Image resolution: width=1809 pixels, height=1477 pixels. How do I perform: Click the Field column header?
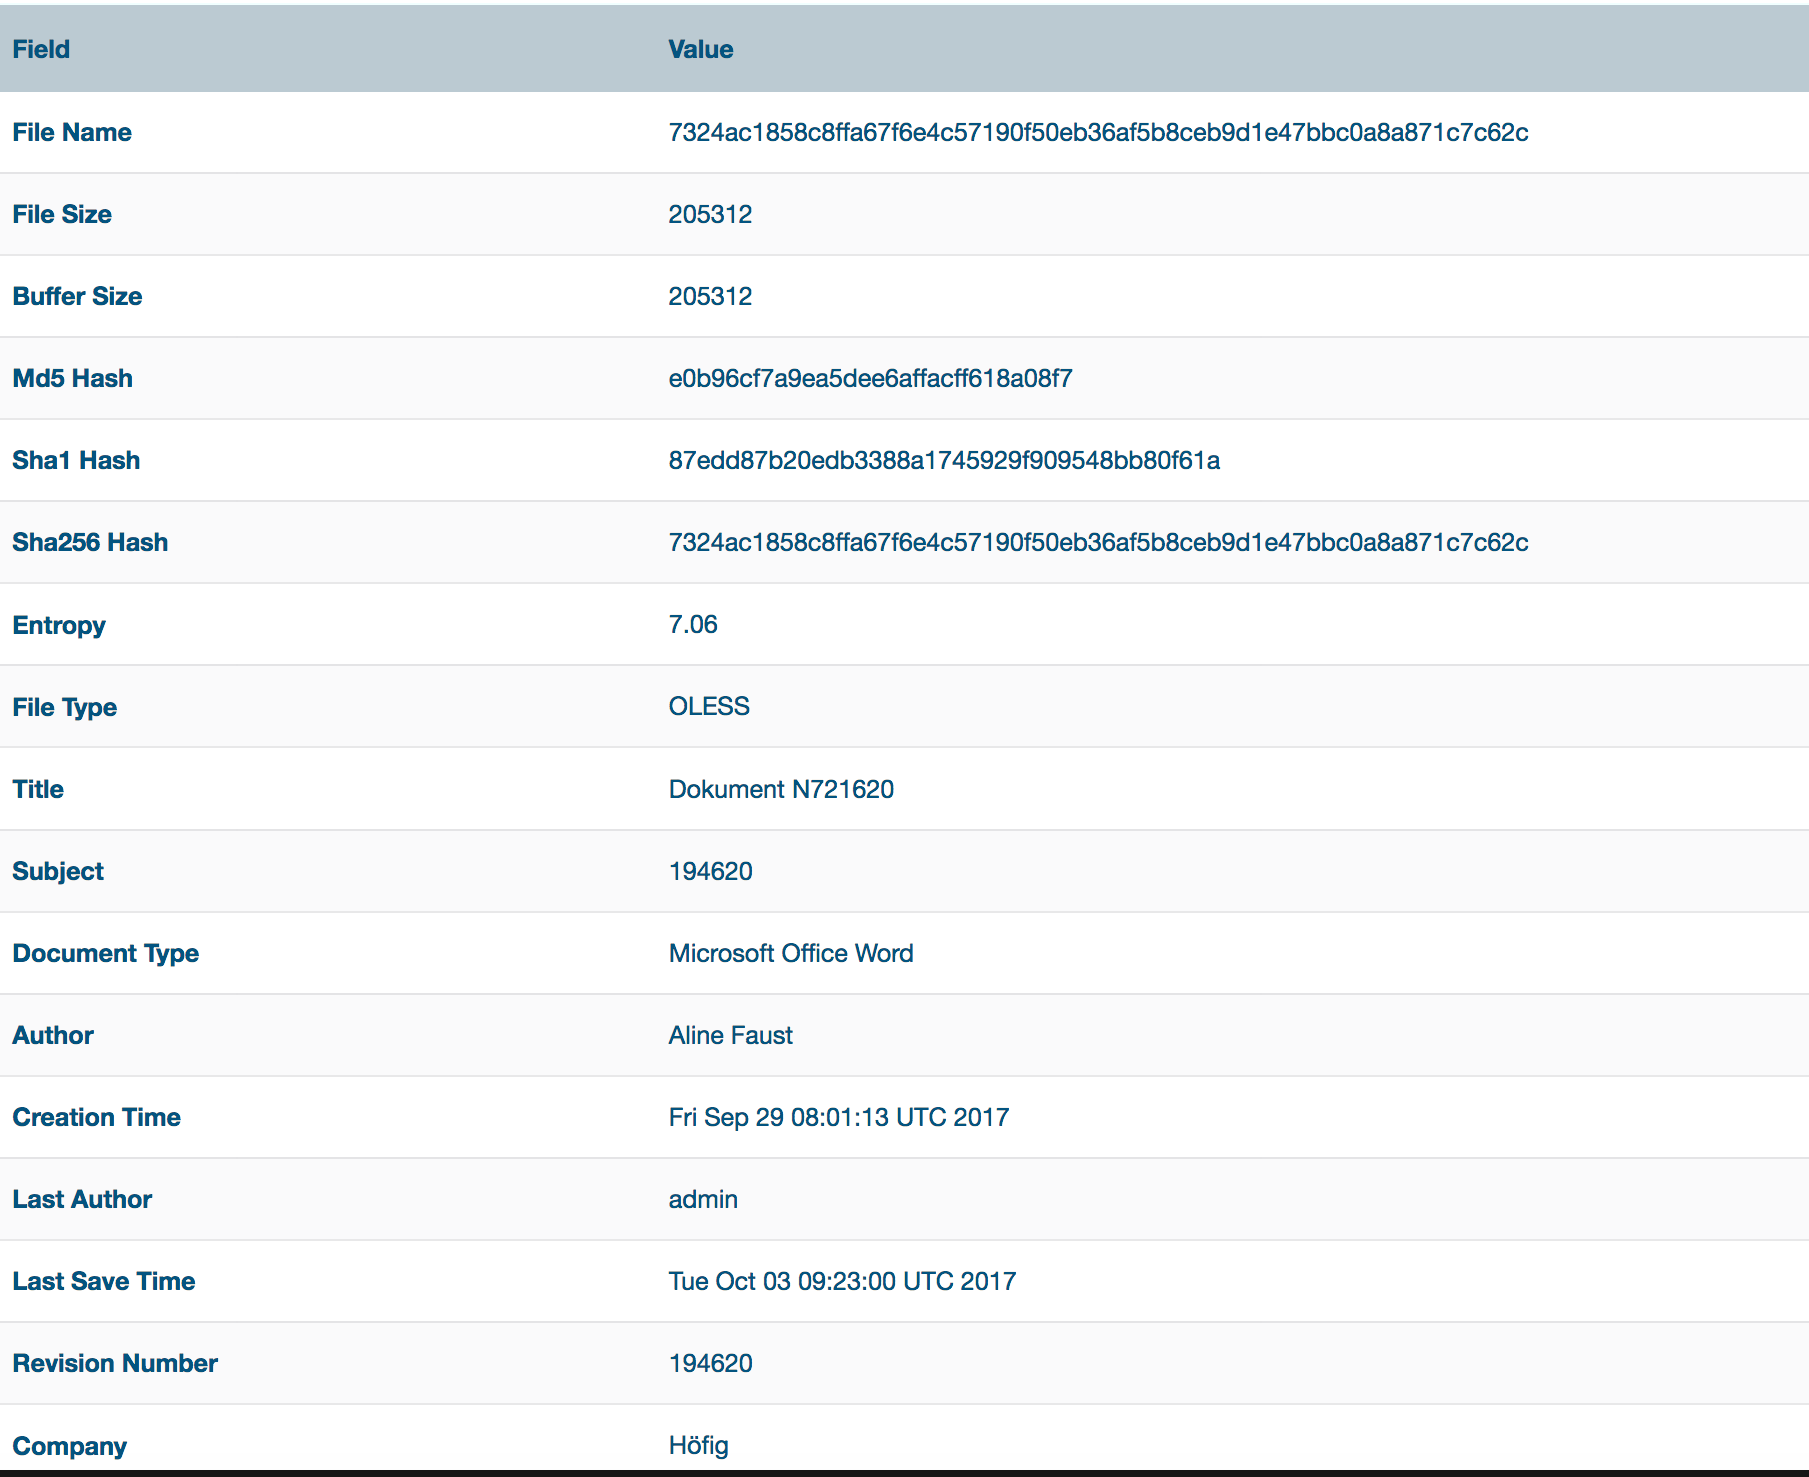41,49
